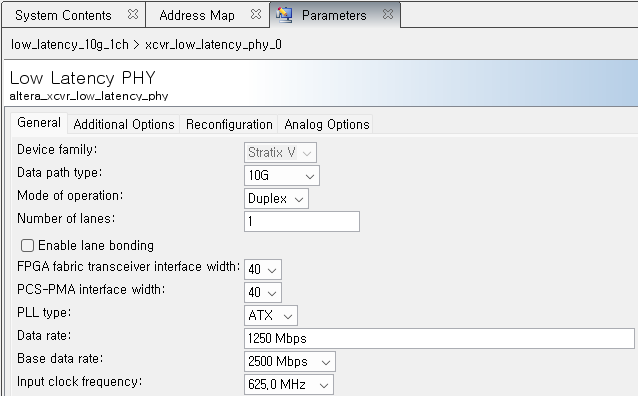Image resolution: width=638 pixels, height=396 pixels.
Task: Click the Low Latency PHY title
Action: [x=83, y=78]
